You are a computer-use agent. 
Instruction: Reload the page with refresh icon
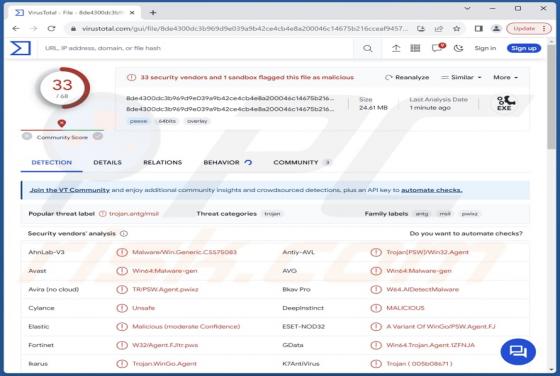coord(51,29)
